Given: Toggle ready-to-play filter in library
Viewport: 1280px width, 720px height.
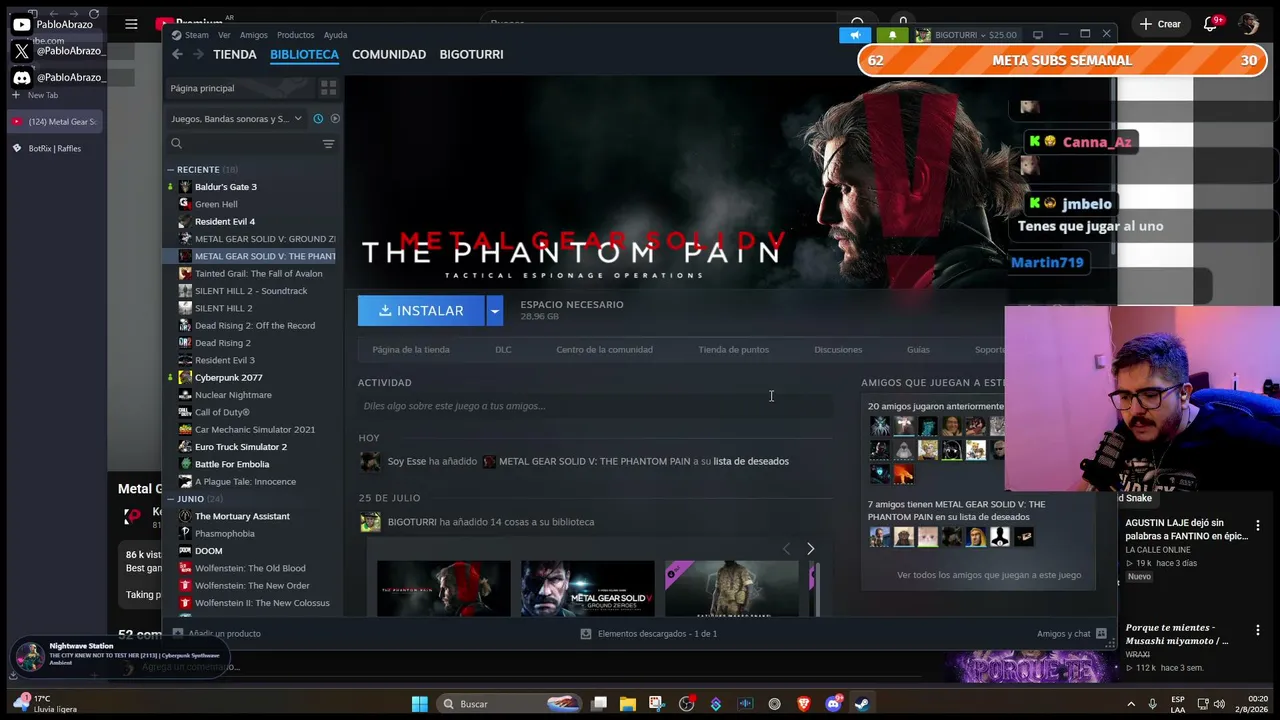Looking at the screenshot, I should (x=335, y=119).
